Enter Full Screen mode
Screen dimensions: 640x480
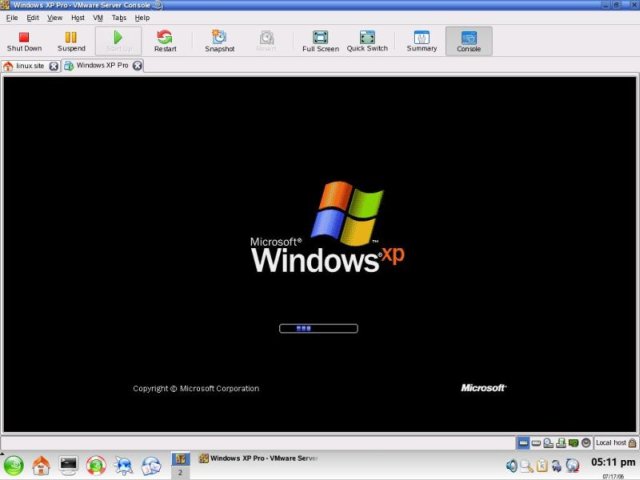click(320, 41)
